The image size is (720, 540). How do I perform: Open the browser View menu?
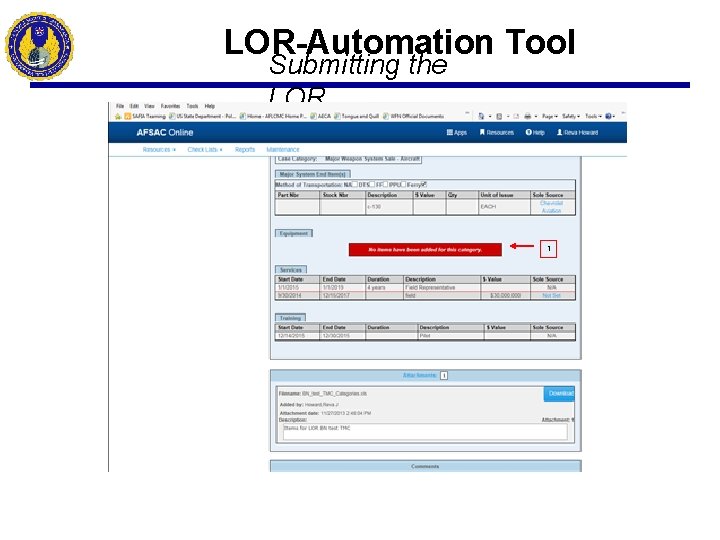click(149, 106)
